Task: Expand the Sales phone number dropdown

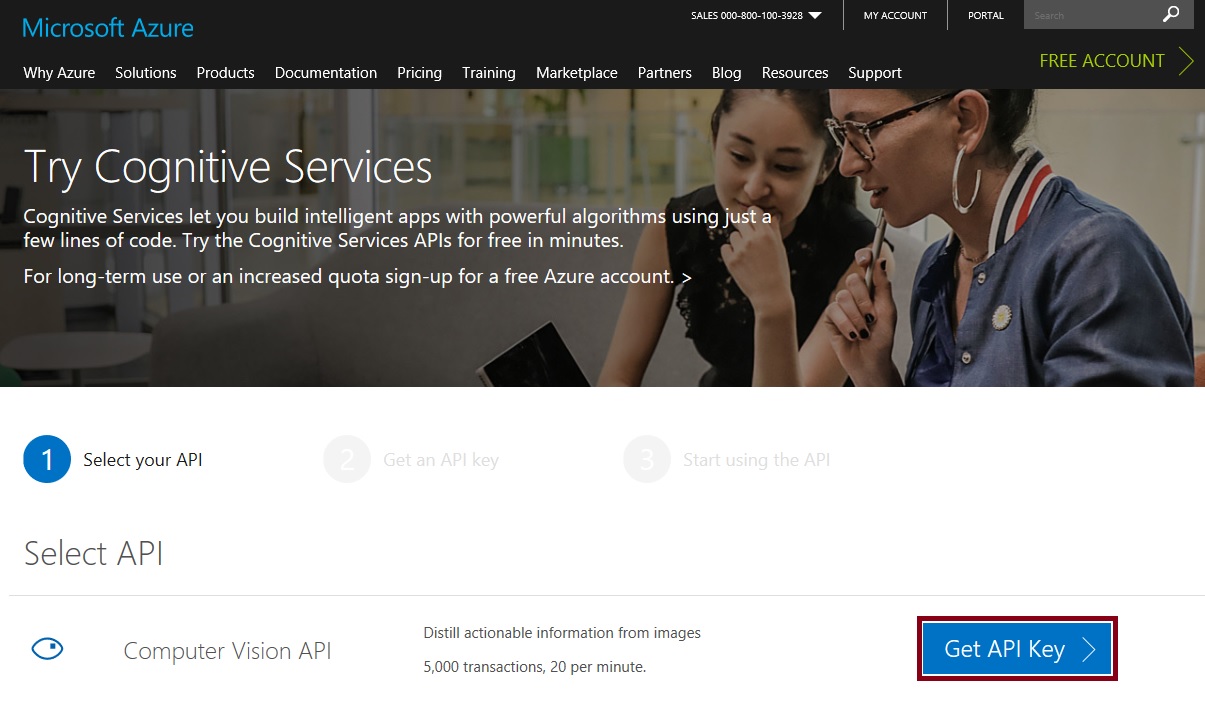Action: pos(815,16)
